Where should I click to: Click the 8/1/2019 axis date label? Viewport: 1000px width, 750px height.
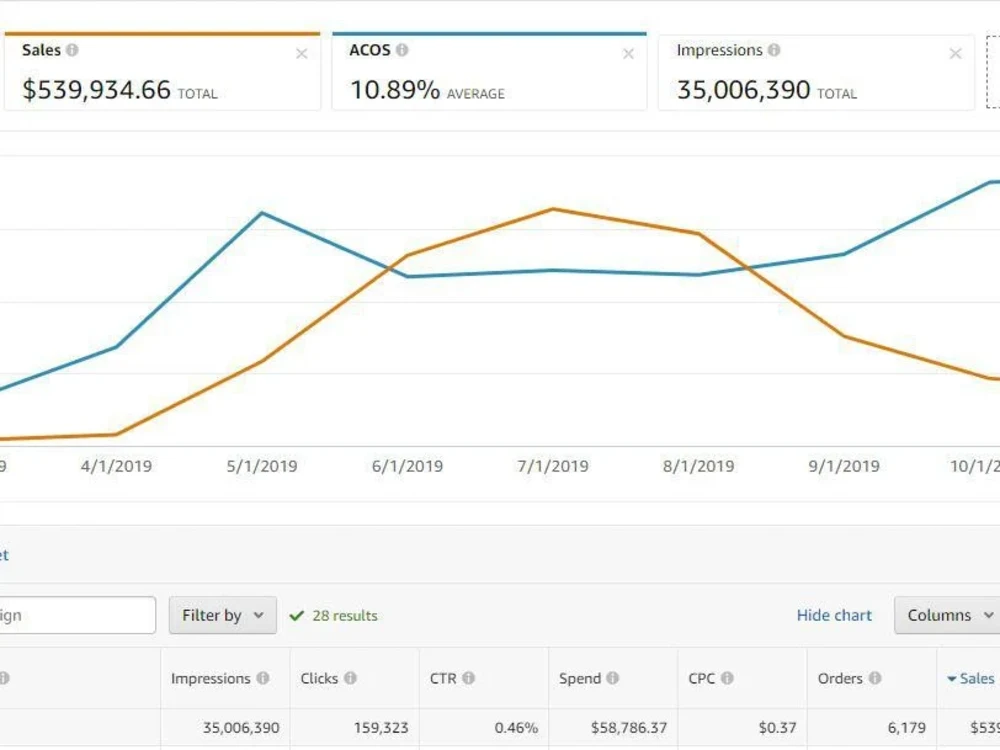tap(698, 466)
